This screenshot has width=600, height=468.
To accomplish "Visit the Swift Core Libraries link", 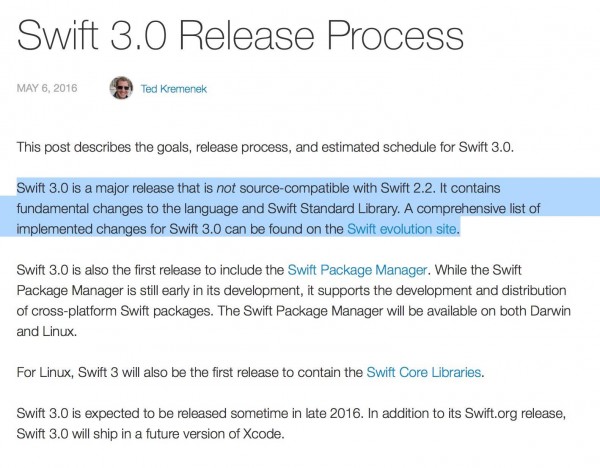I will pos(424,372).
